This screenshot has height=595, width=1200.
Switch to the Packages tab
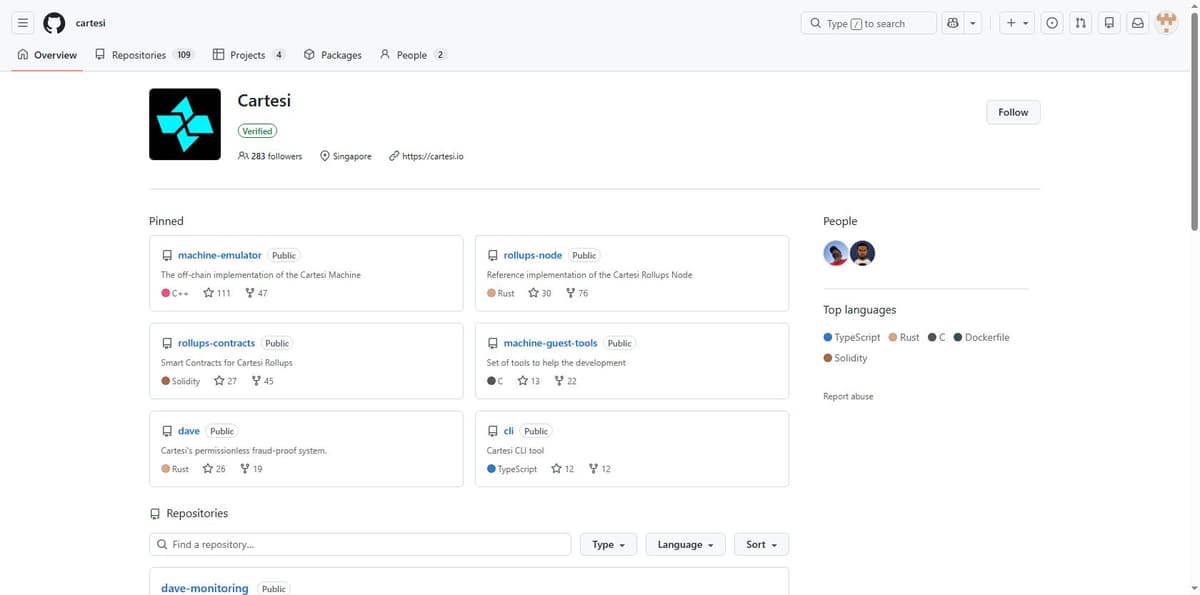coord(332,55)
